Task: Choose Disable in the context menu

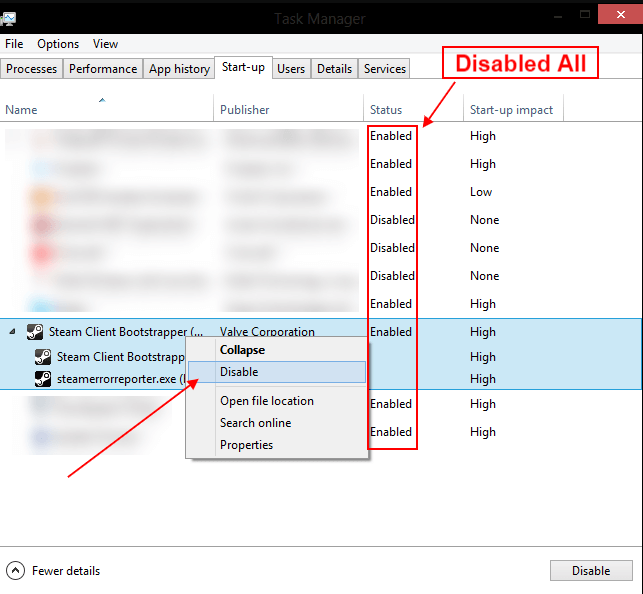Action: coord(277,372)
